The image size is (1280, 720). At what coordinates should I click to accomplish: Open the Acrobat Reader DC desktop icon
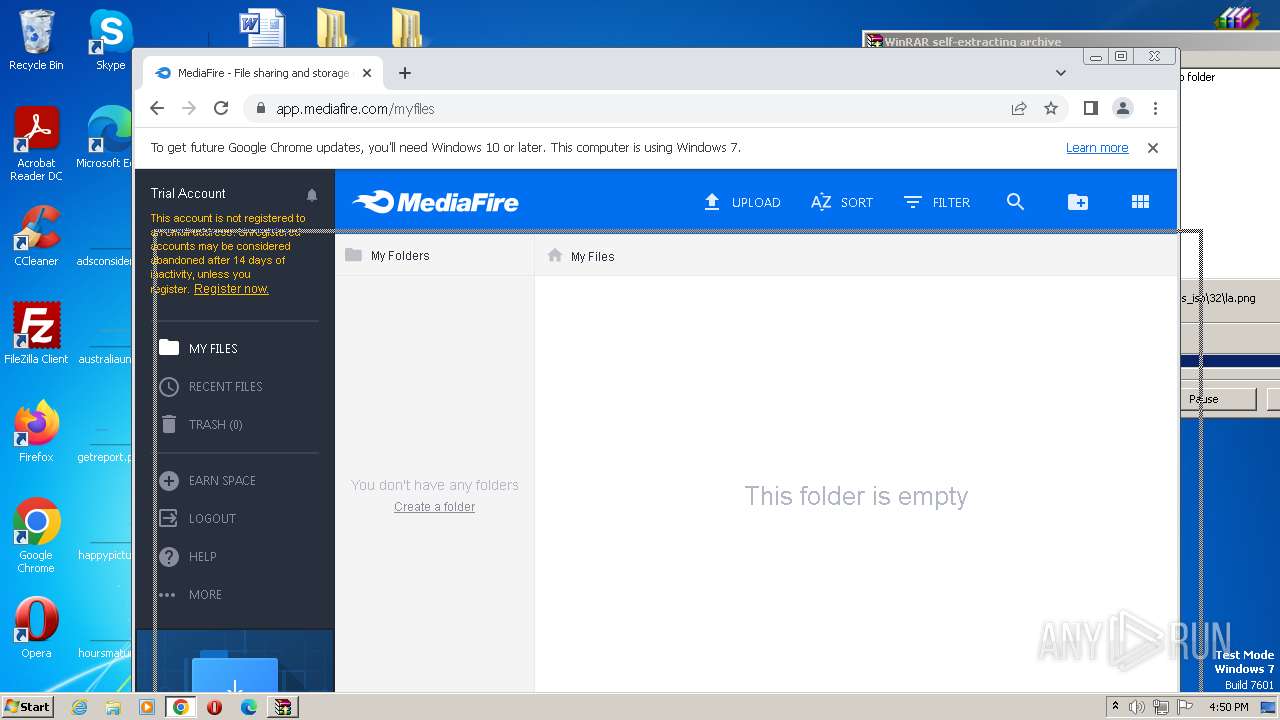tap(36, 145)
